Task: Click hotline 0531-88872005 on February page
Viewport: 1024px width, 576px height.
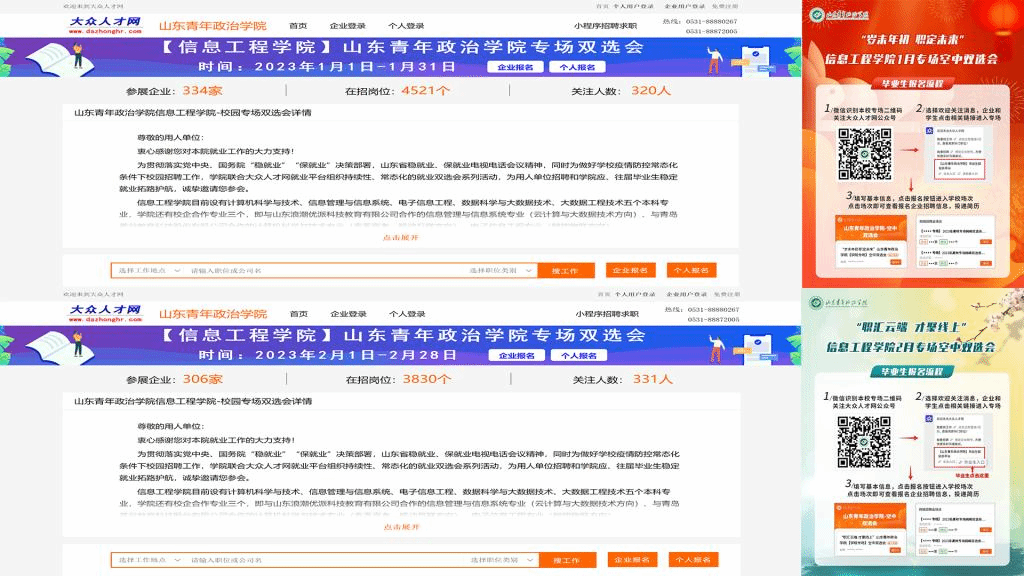Action: click(713, 319)
